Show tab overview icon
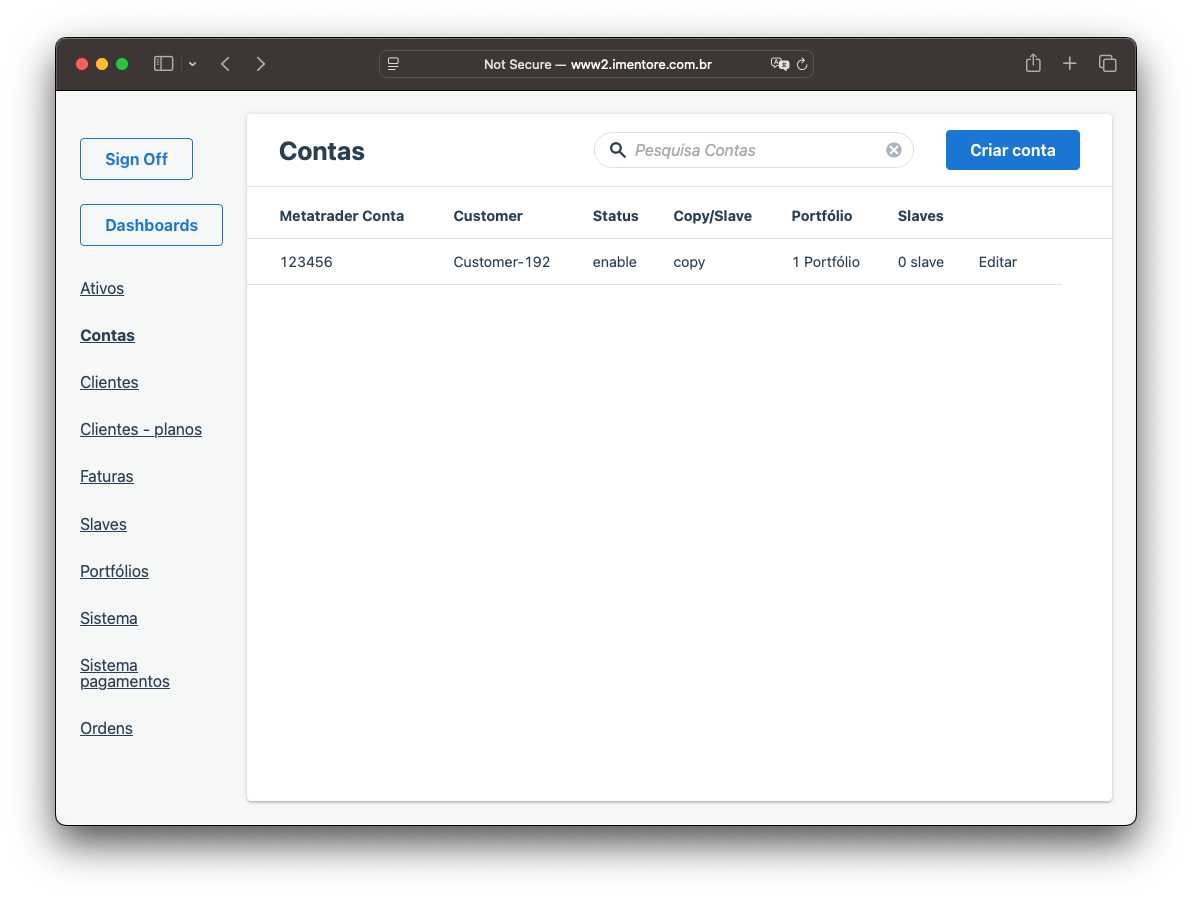Screen dimensions: 1192x899 pos(1108,64)
